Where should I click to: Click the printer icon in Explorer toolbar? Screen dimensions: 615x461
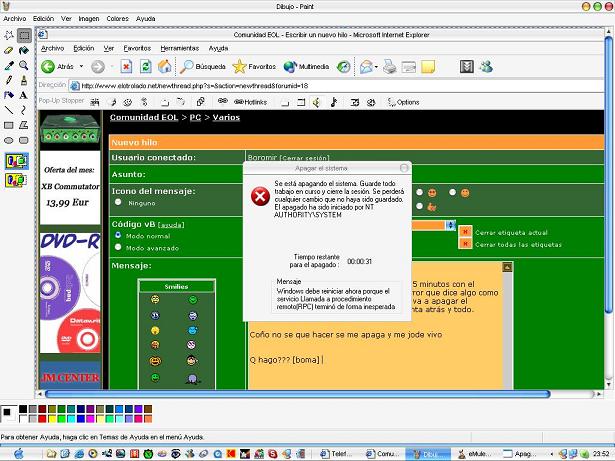click(389, 67)
